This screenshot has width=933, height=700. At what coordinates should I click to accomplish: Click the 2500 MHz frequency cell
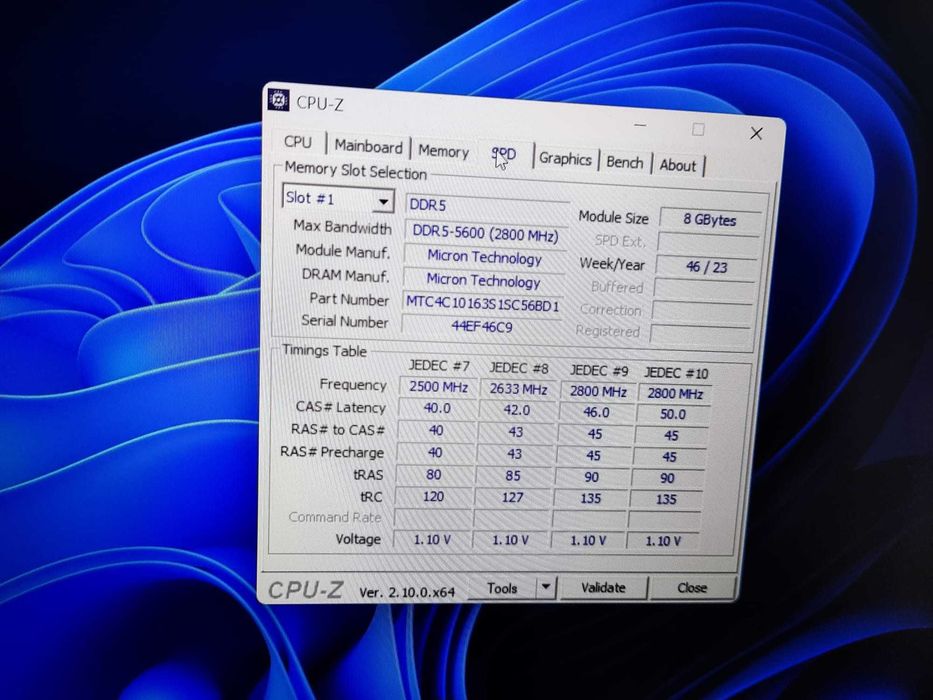coord(439,387)
